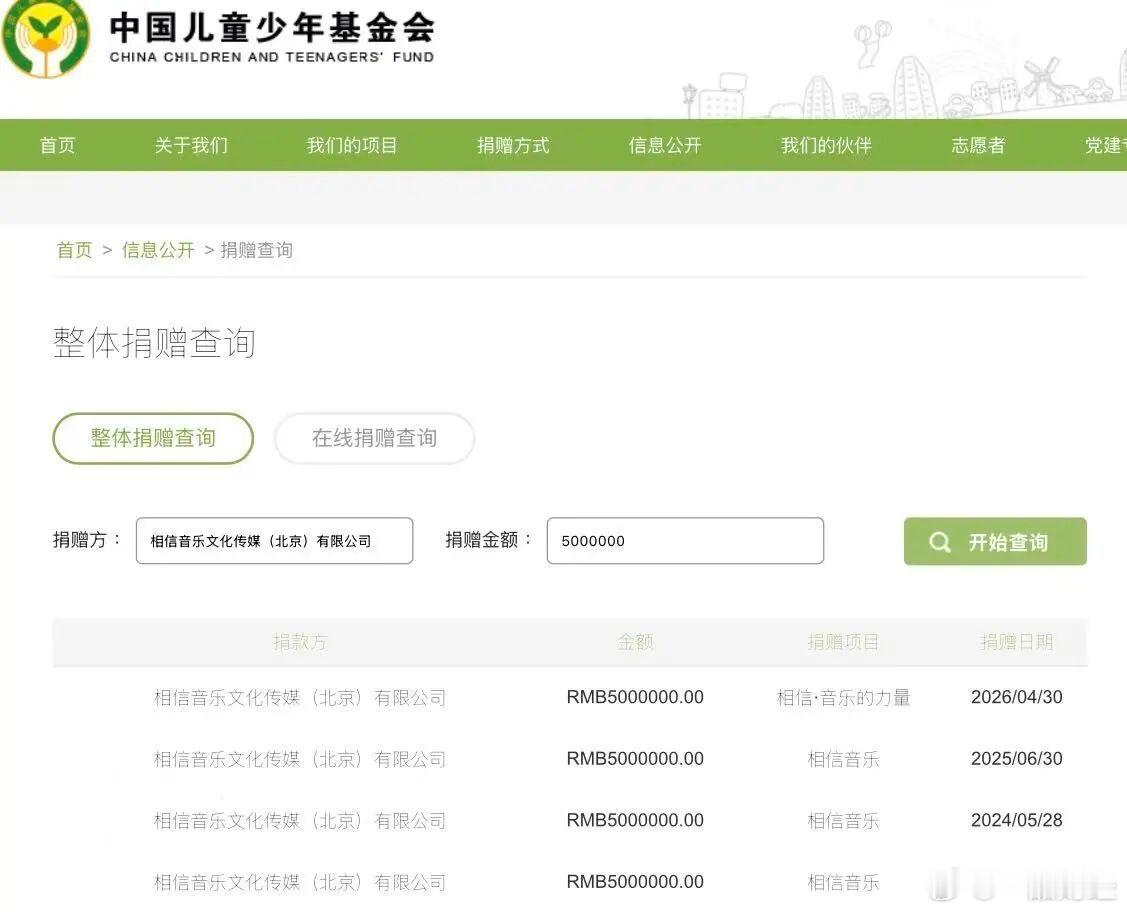Click the 捐赠日期 column header
The image size is (1127, 912).
(1016, 642)
